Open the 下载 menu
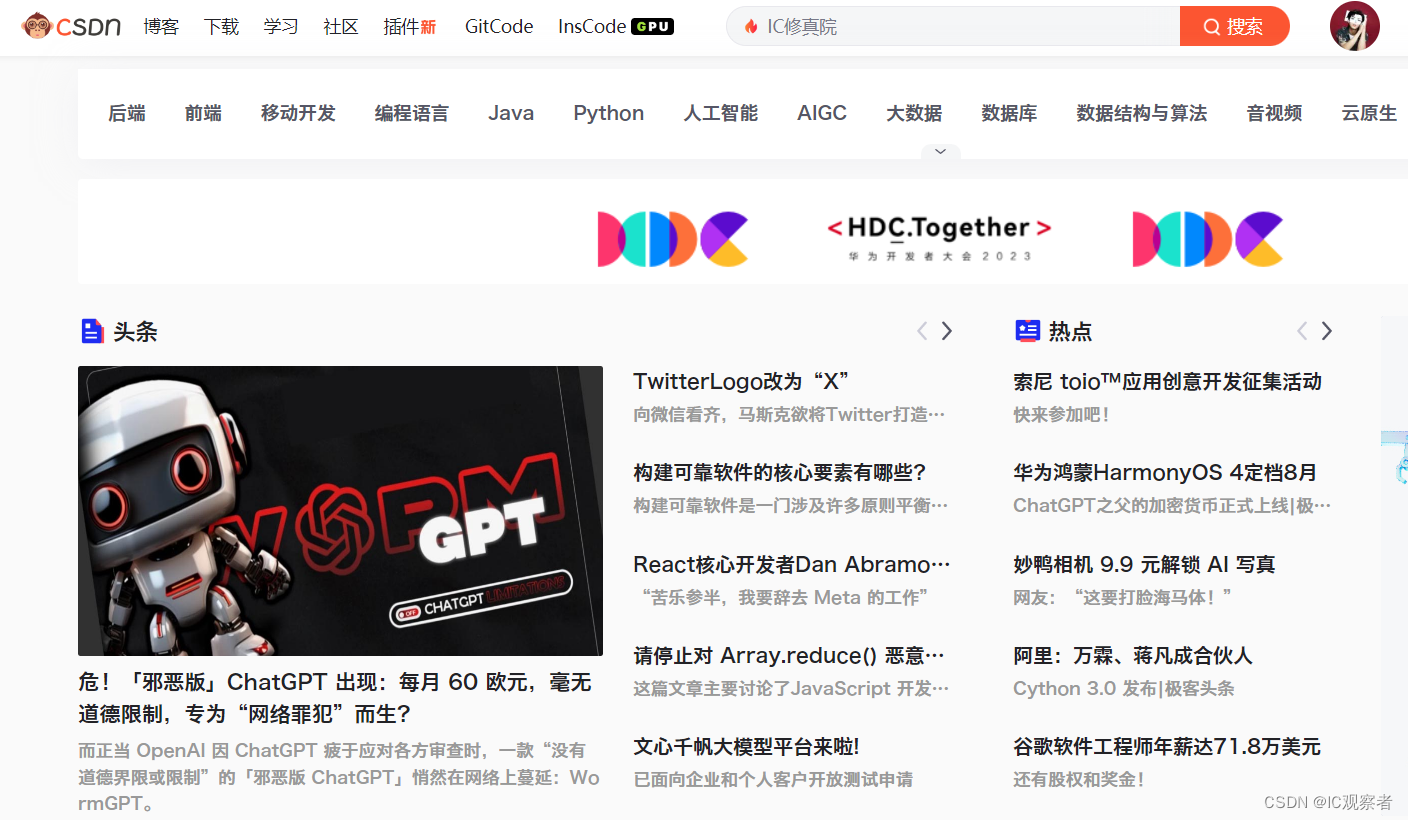1408x820 pixels. 221,27
